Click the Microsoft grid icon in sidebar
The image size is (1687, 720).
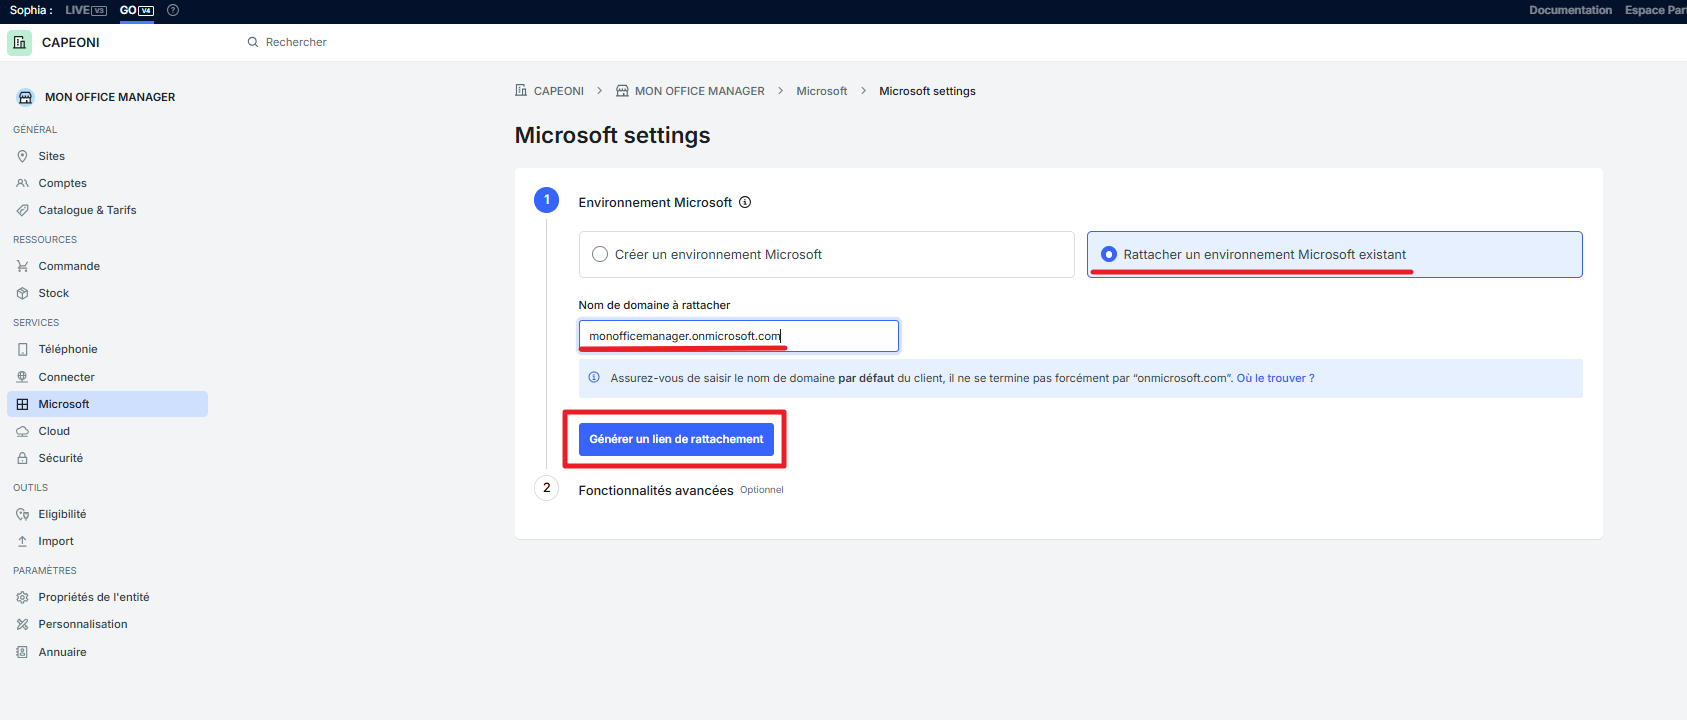22,404
